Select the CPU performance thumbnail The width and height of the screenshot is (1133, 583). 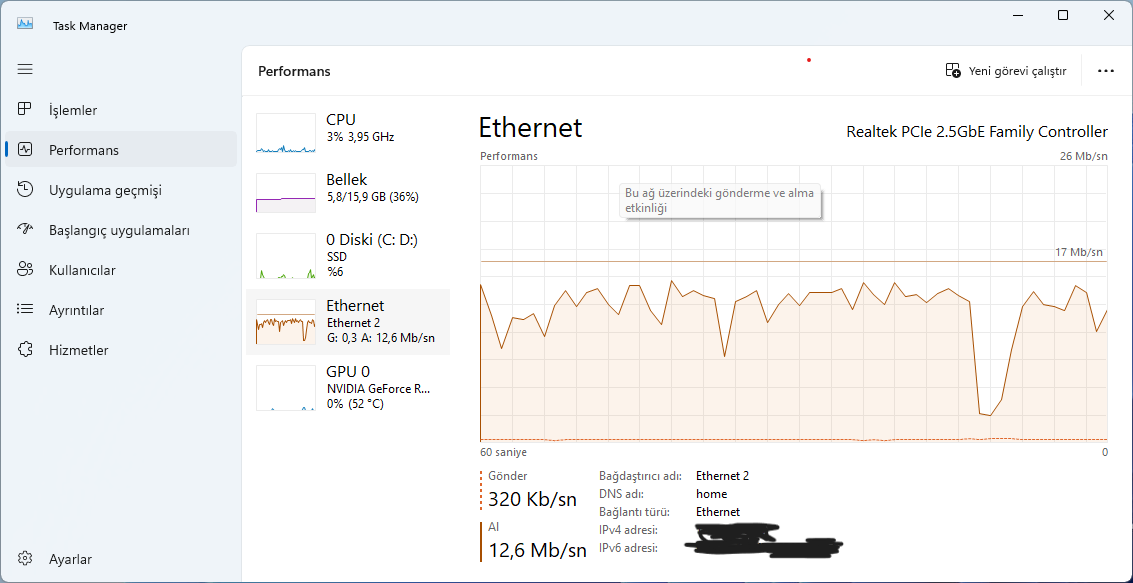pyautogui.click(x=286, y=133)
